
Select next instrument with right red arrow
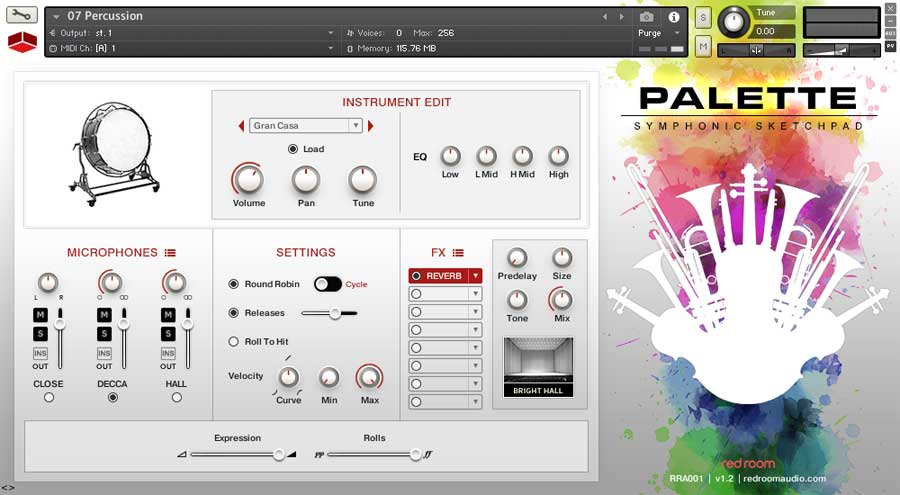click(371, 126)
